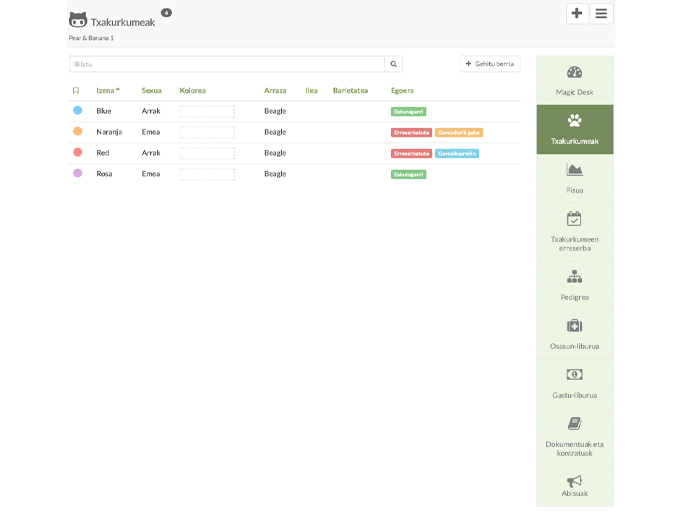Image resolution: width=682 pixels, height=518 pixels.
Task: Click empty Kolorea field in Blue row
Action: (207, 111)
